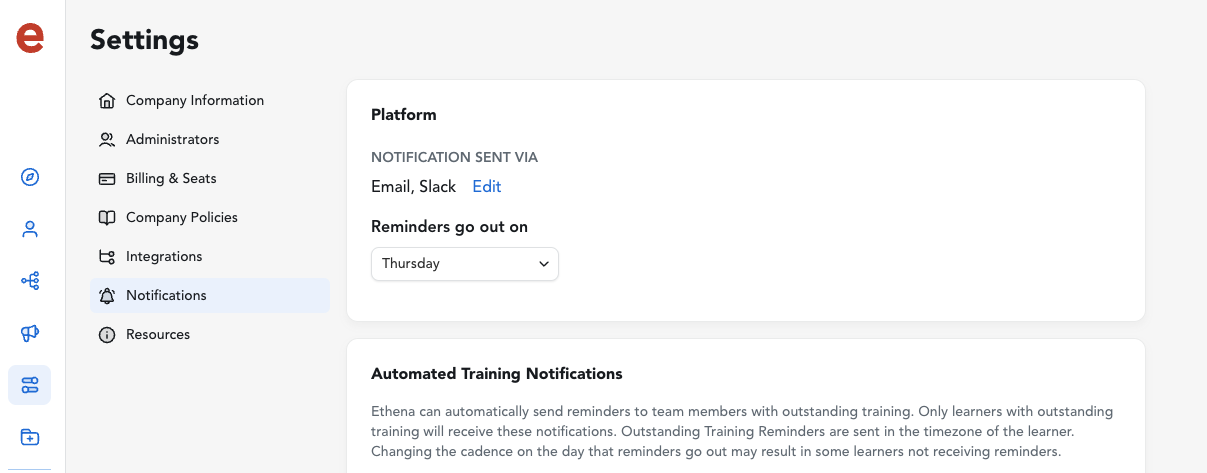Click the info circle Resources icon

pos(107,335)
